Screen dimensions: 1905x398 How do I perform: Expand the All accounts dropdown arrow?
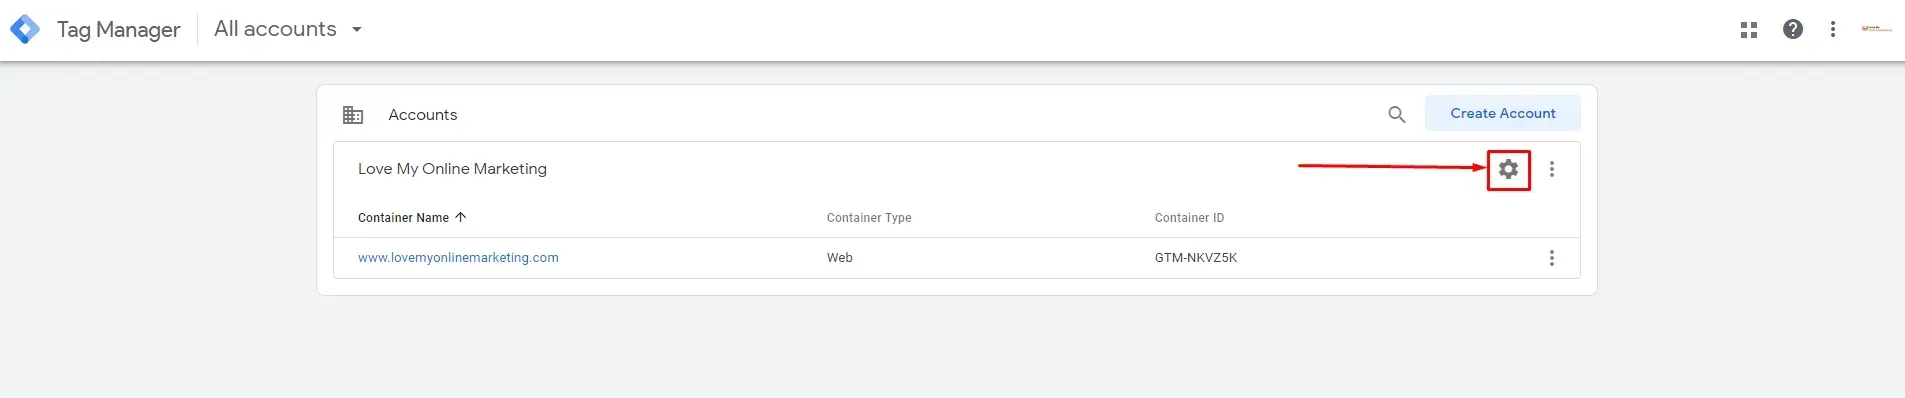[356, 30]
